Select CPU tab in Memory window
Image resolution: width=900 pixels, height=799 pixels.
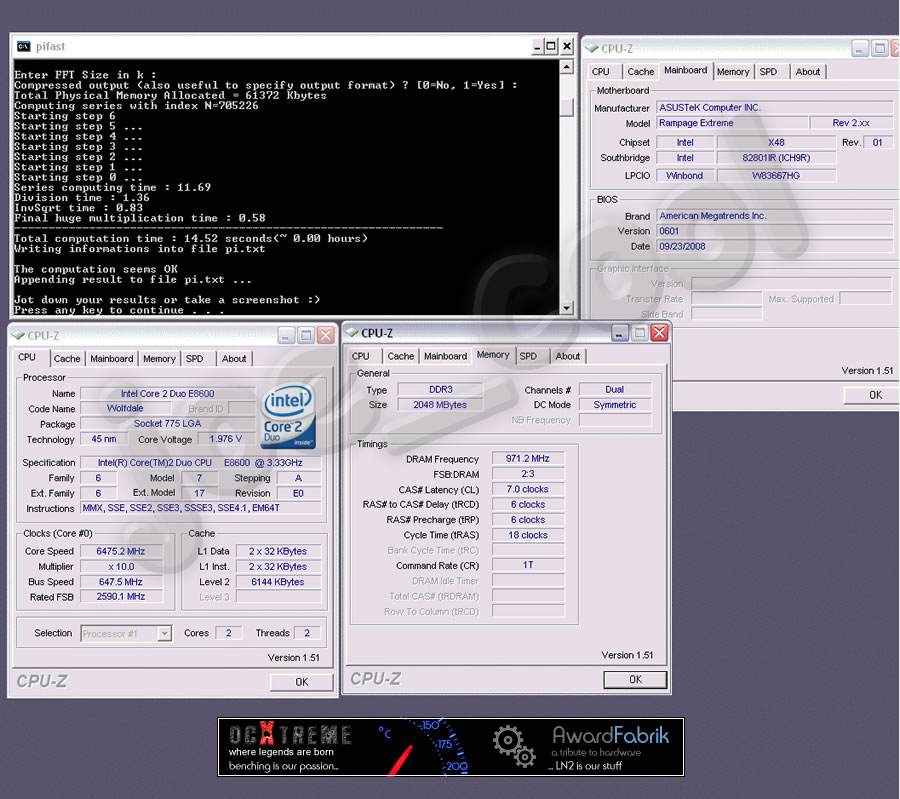tap(360, 356)
